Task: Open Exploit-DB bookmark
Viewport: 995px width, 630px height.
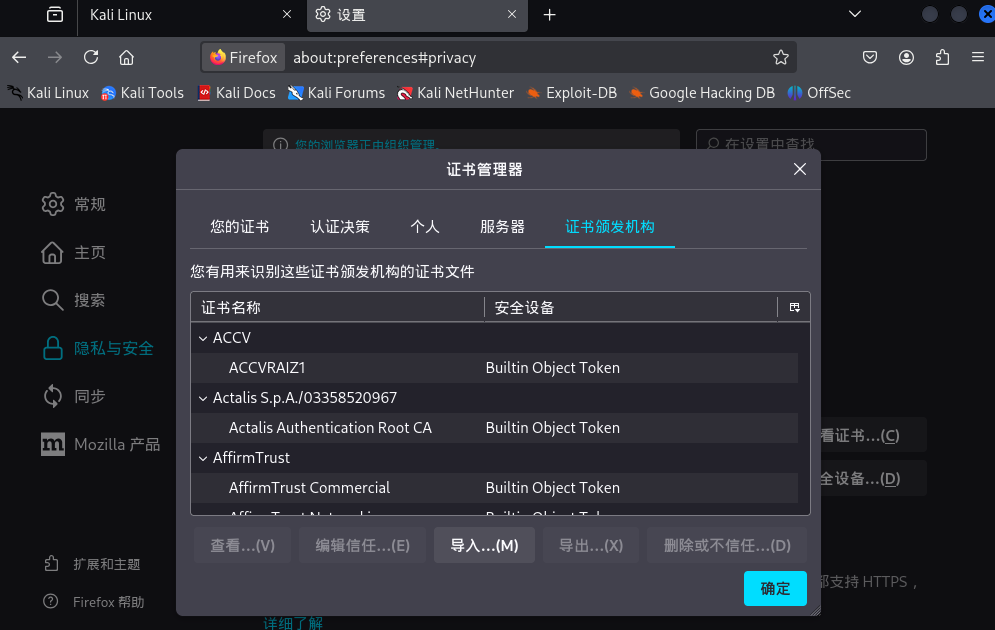Action: 572,93
